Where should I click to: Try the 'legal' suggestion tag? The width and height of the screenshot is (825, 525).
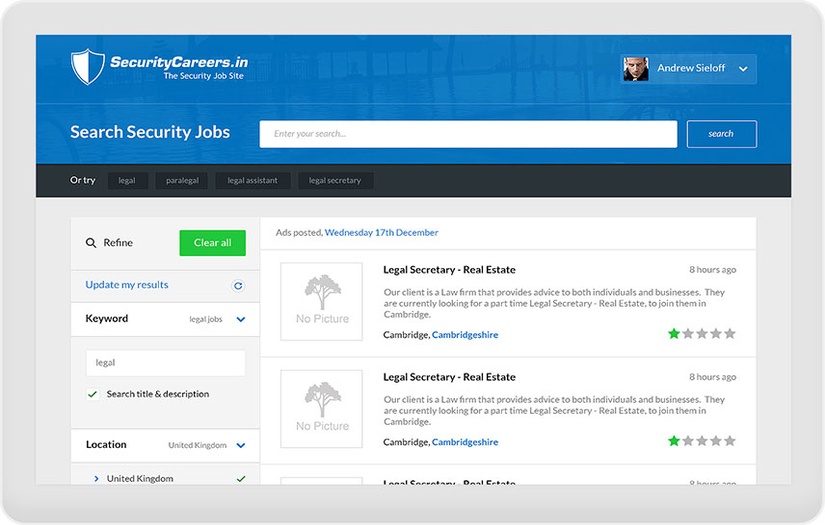(127, 180)
